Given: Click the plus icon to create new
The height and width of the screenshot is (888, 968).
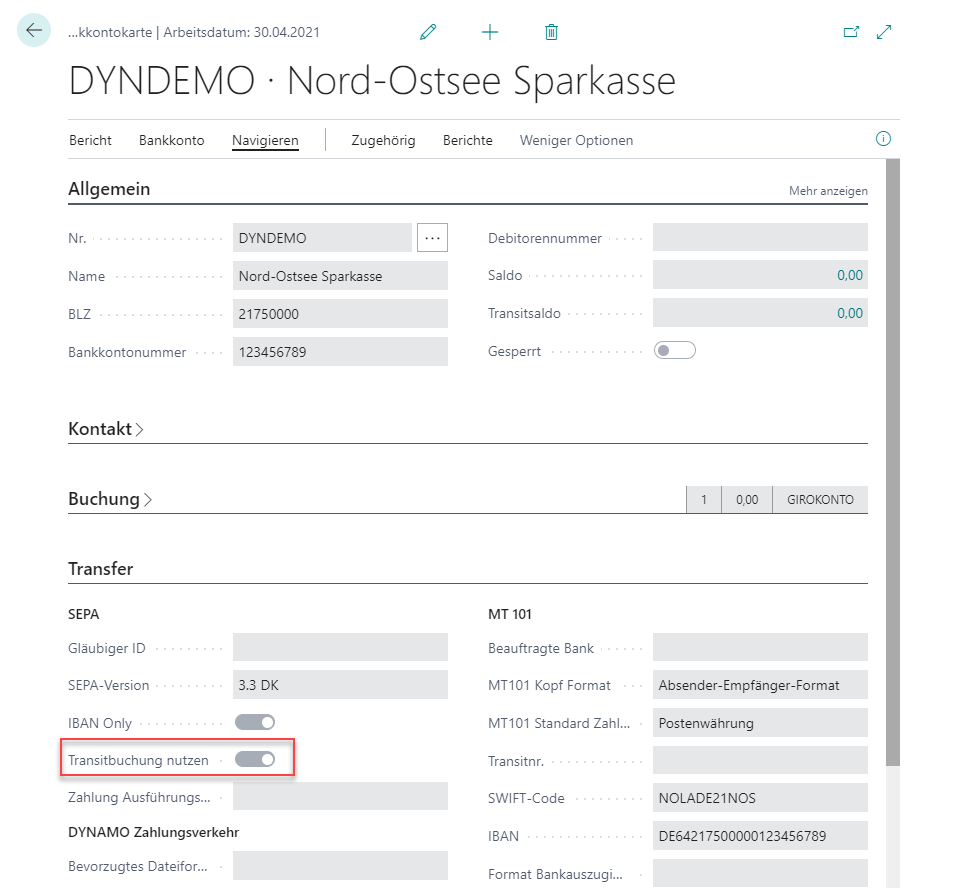Looking at the screenshot, I should pos(490,32).
